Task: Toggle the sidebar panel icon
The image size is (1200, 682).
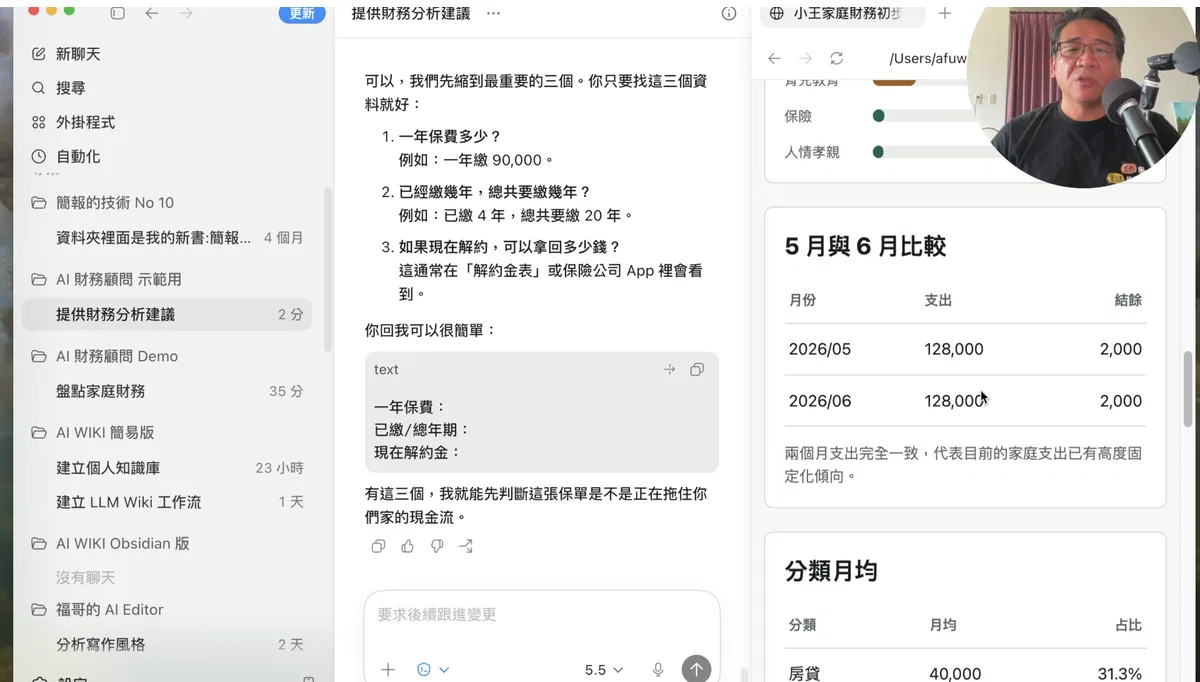Action: coord(118,13)
